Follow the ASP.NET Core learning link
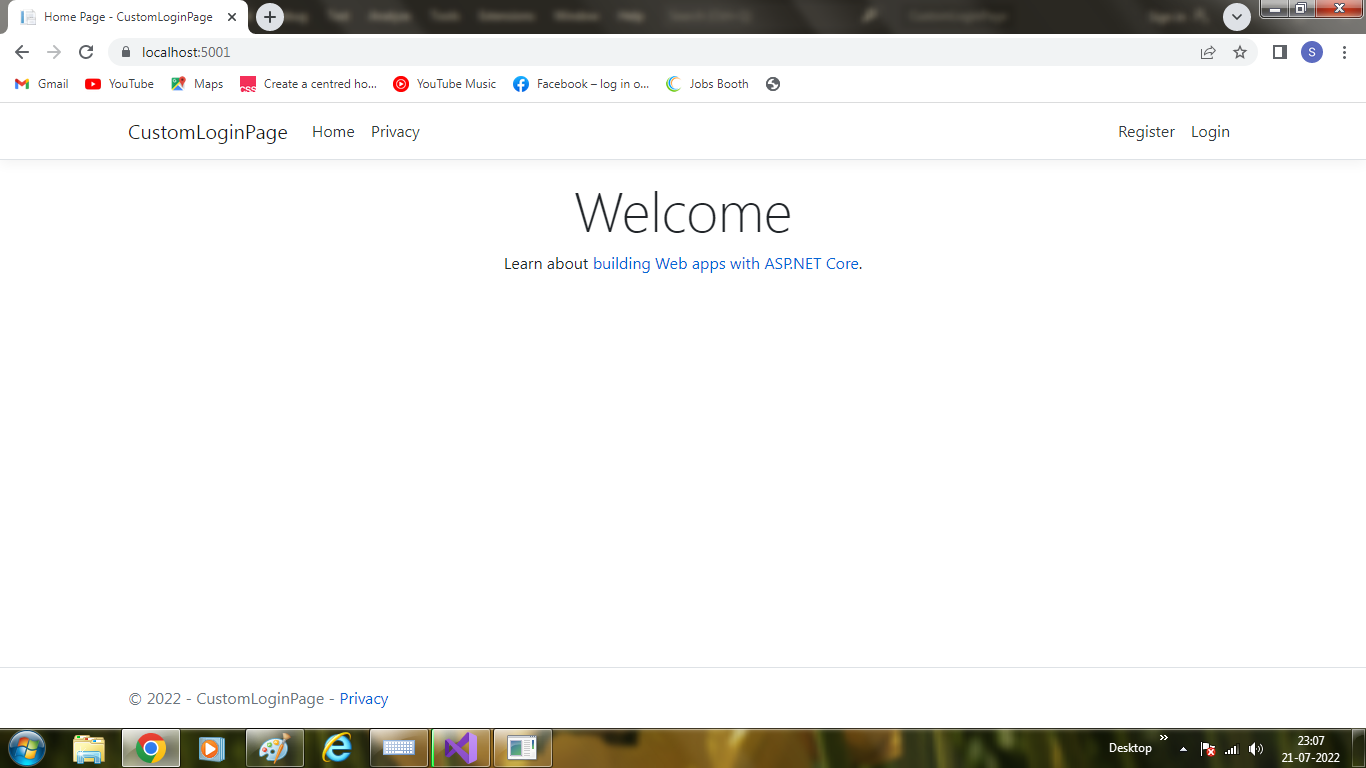Screen dimensions: 1366x768 click(x=726, y=263)
